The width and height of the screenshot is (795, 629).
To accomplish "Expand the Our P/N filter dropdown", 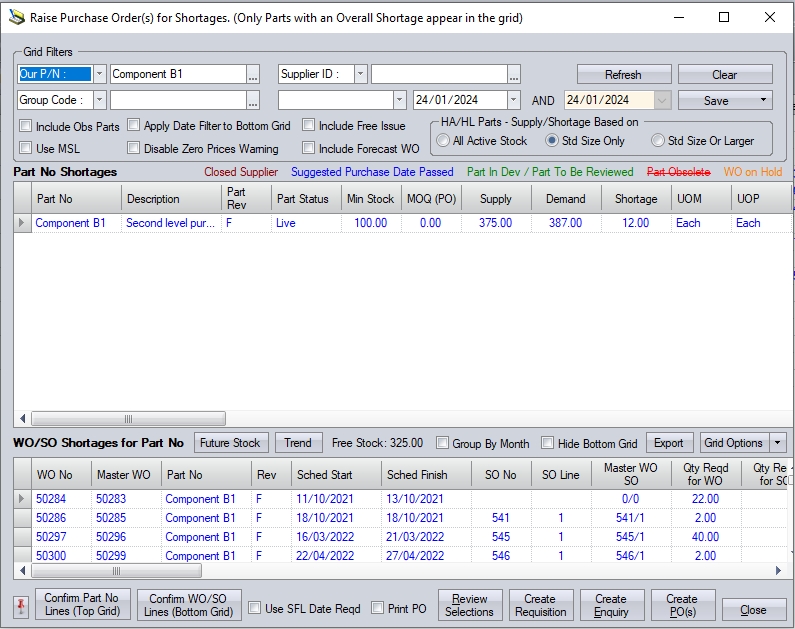I will pos(99,74).
